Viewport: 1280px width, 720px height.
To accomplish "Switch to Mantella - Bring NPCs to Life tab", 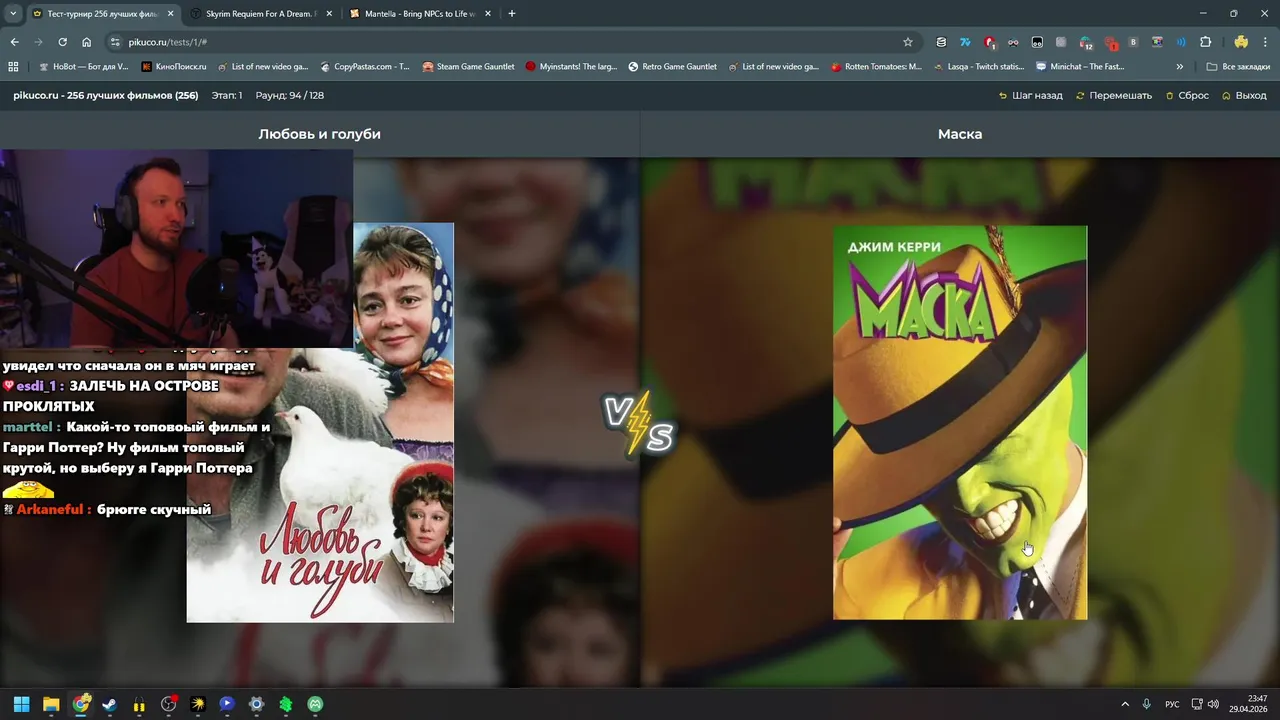I will point(421,14).
